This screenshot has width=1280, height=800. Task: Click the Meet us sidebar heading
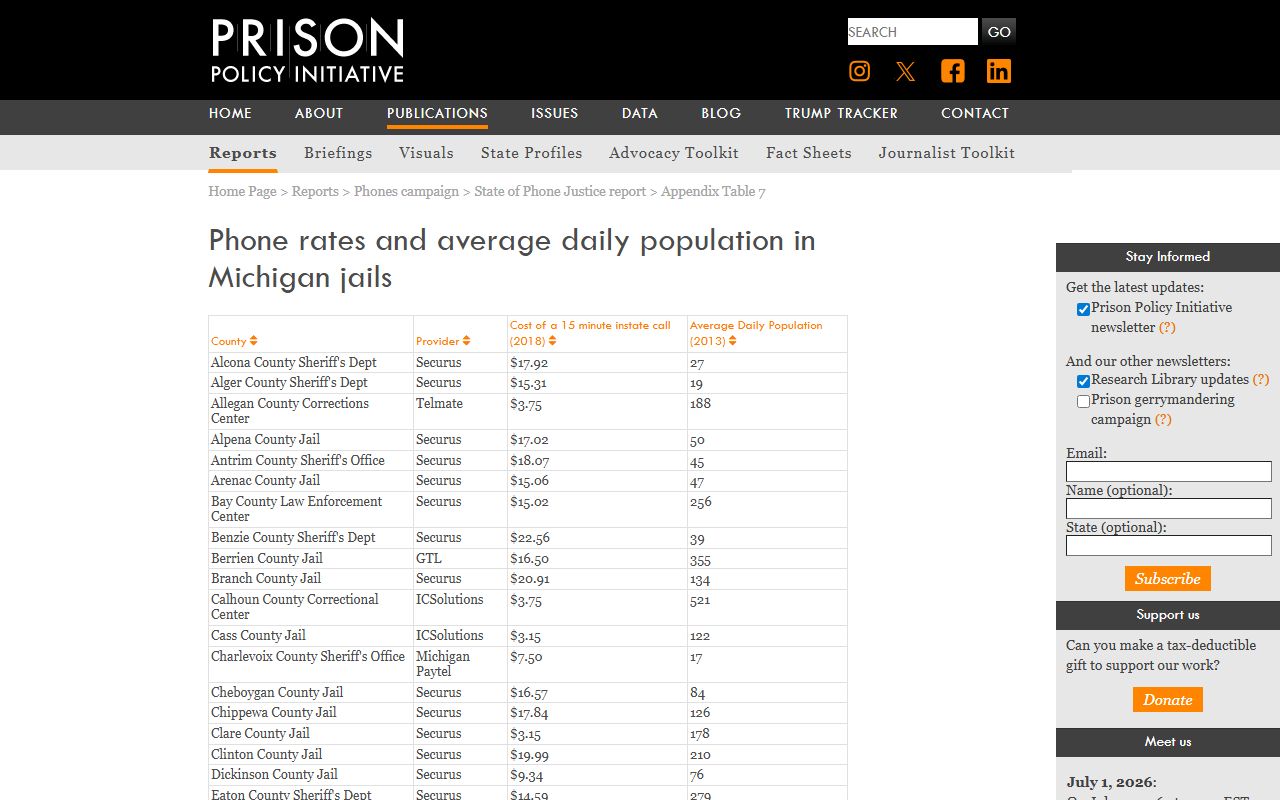pyautogui.click(x=1168, y=742)
